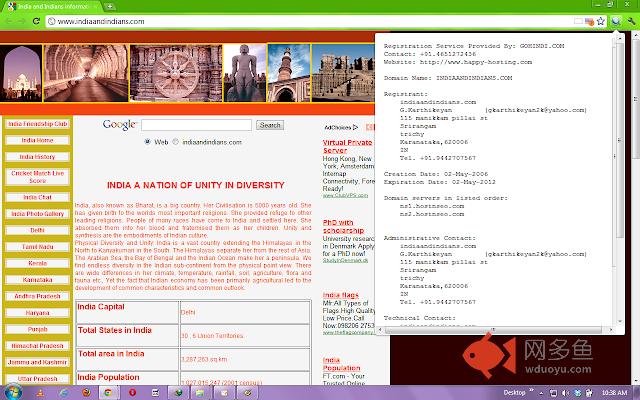Open Cricket Match Live Score link
640x400 pixels.
point(38,177)
